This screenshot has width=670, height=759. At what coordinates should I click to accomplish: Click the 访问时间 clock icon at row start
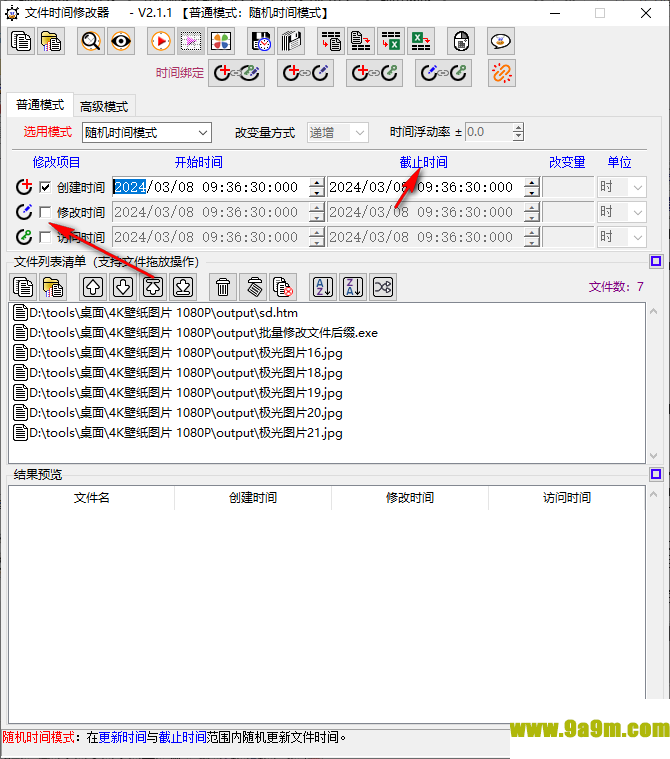pyautogui.click(x=24, y=237)
